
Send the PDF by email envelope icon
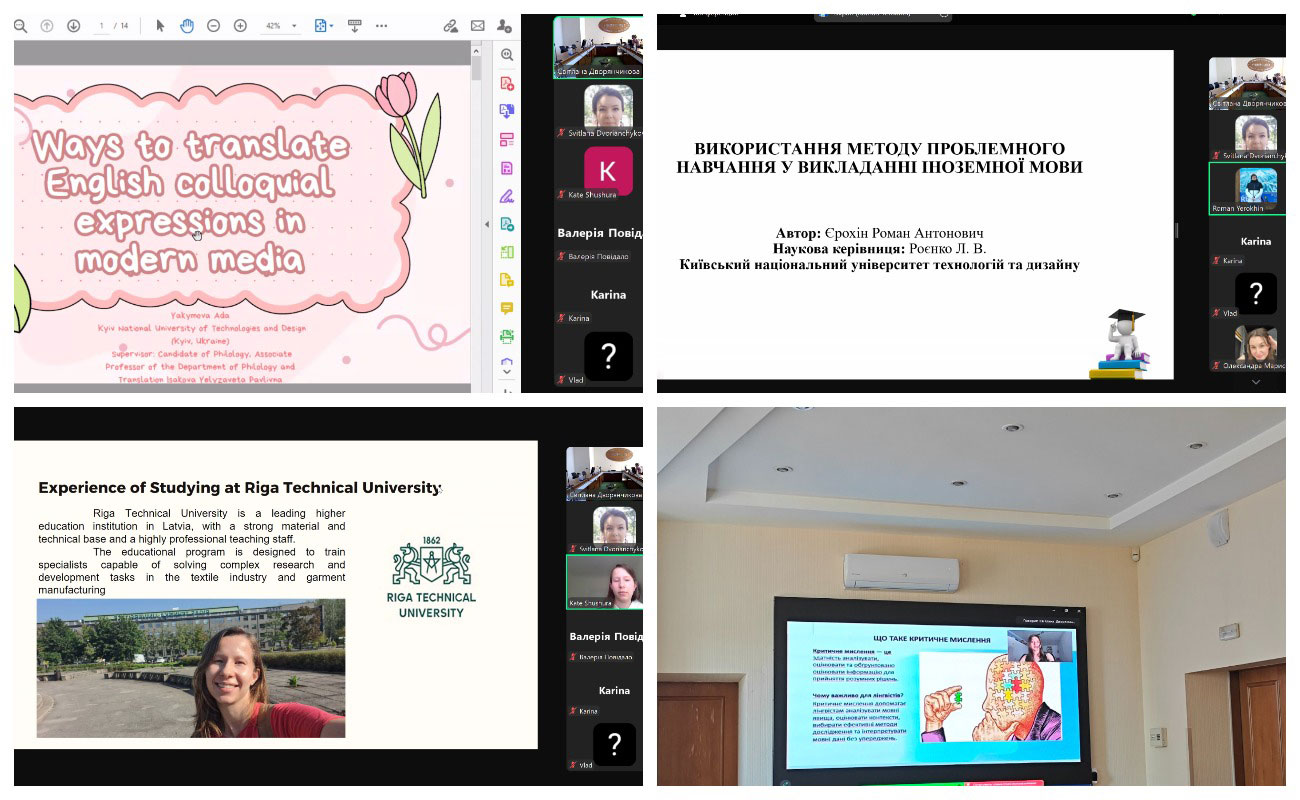[478, 26]
